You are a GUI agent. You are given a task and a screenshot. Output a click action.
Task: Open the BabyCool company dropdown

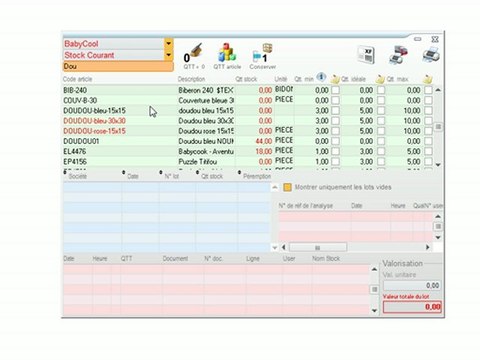click(169, 44)
